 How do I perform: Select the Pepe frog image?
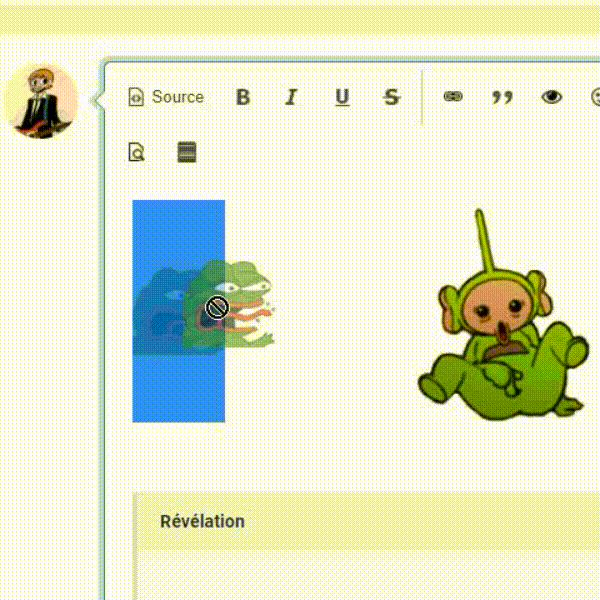coord(178,311)
